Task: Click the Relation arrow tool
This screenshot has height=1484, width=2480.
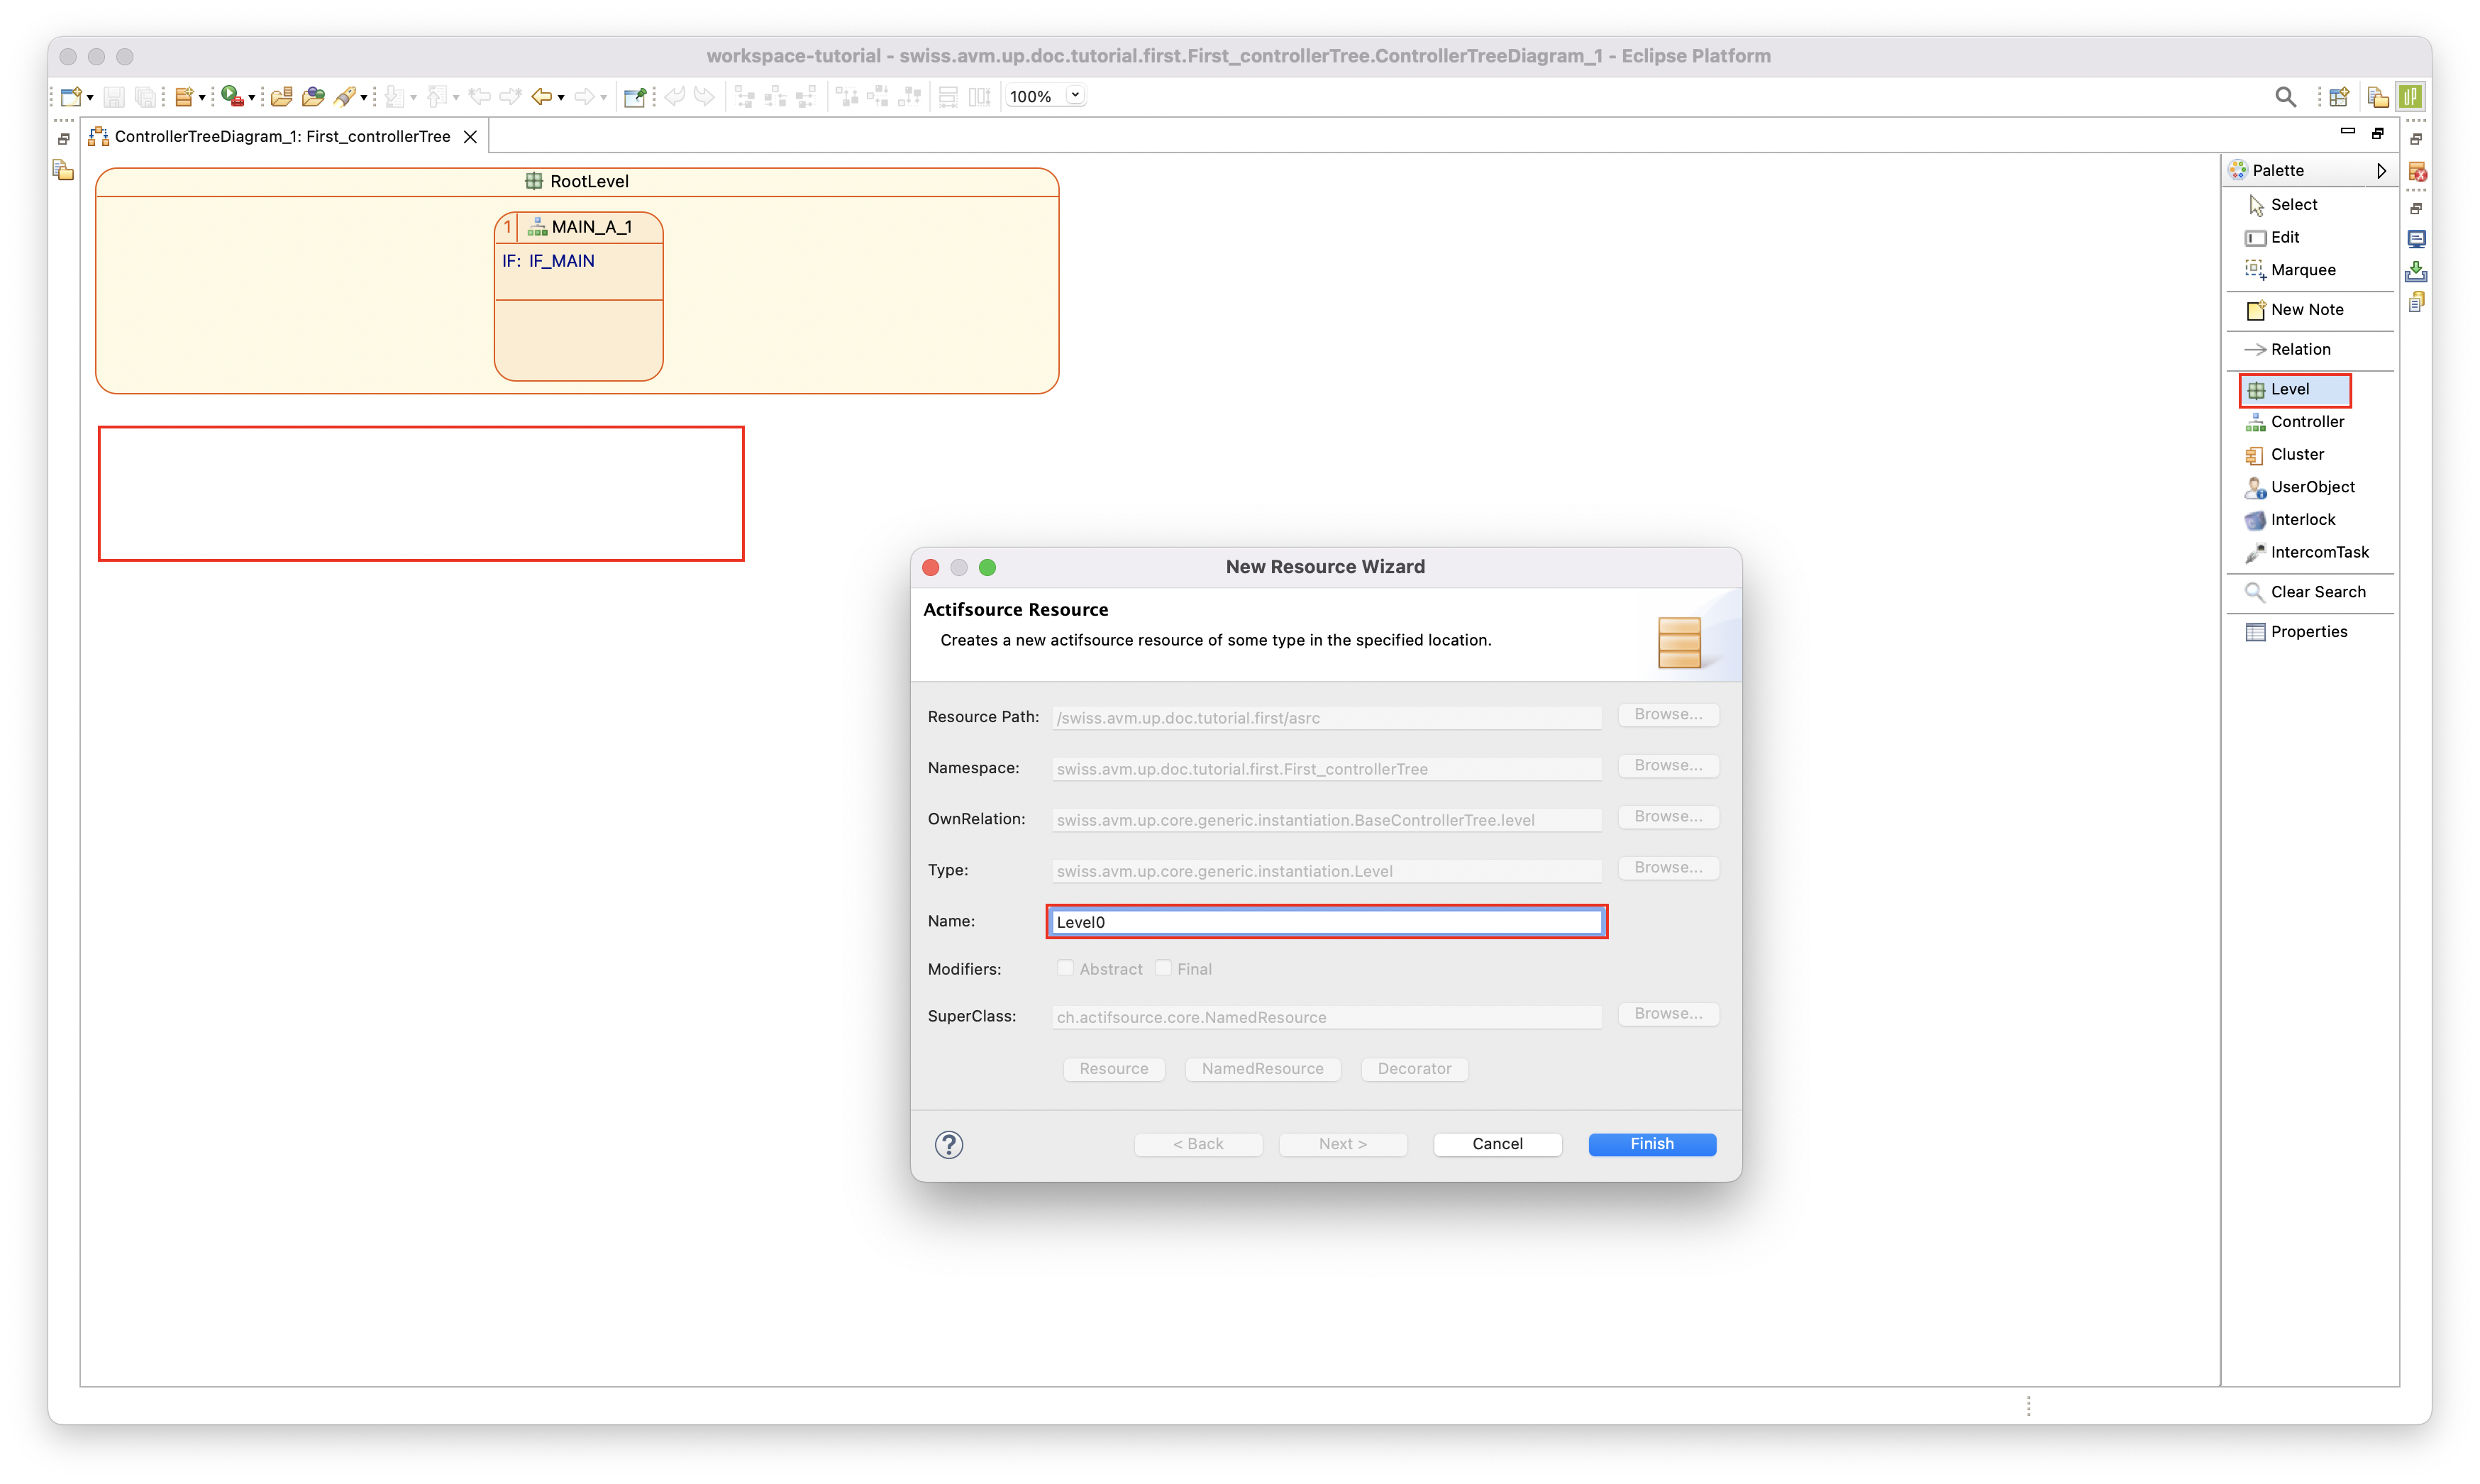Action: (2299, 349)
